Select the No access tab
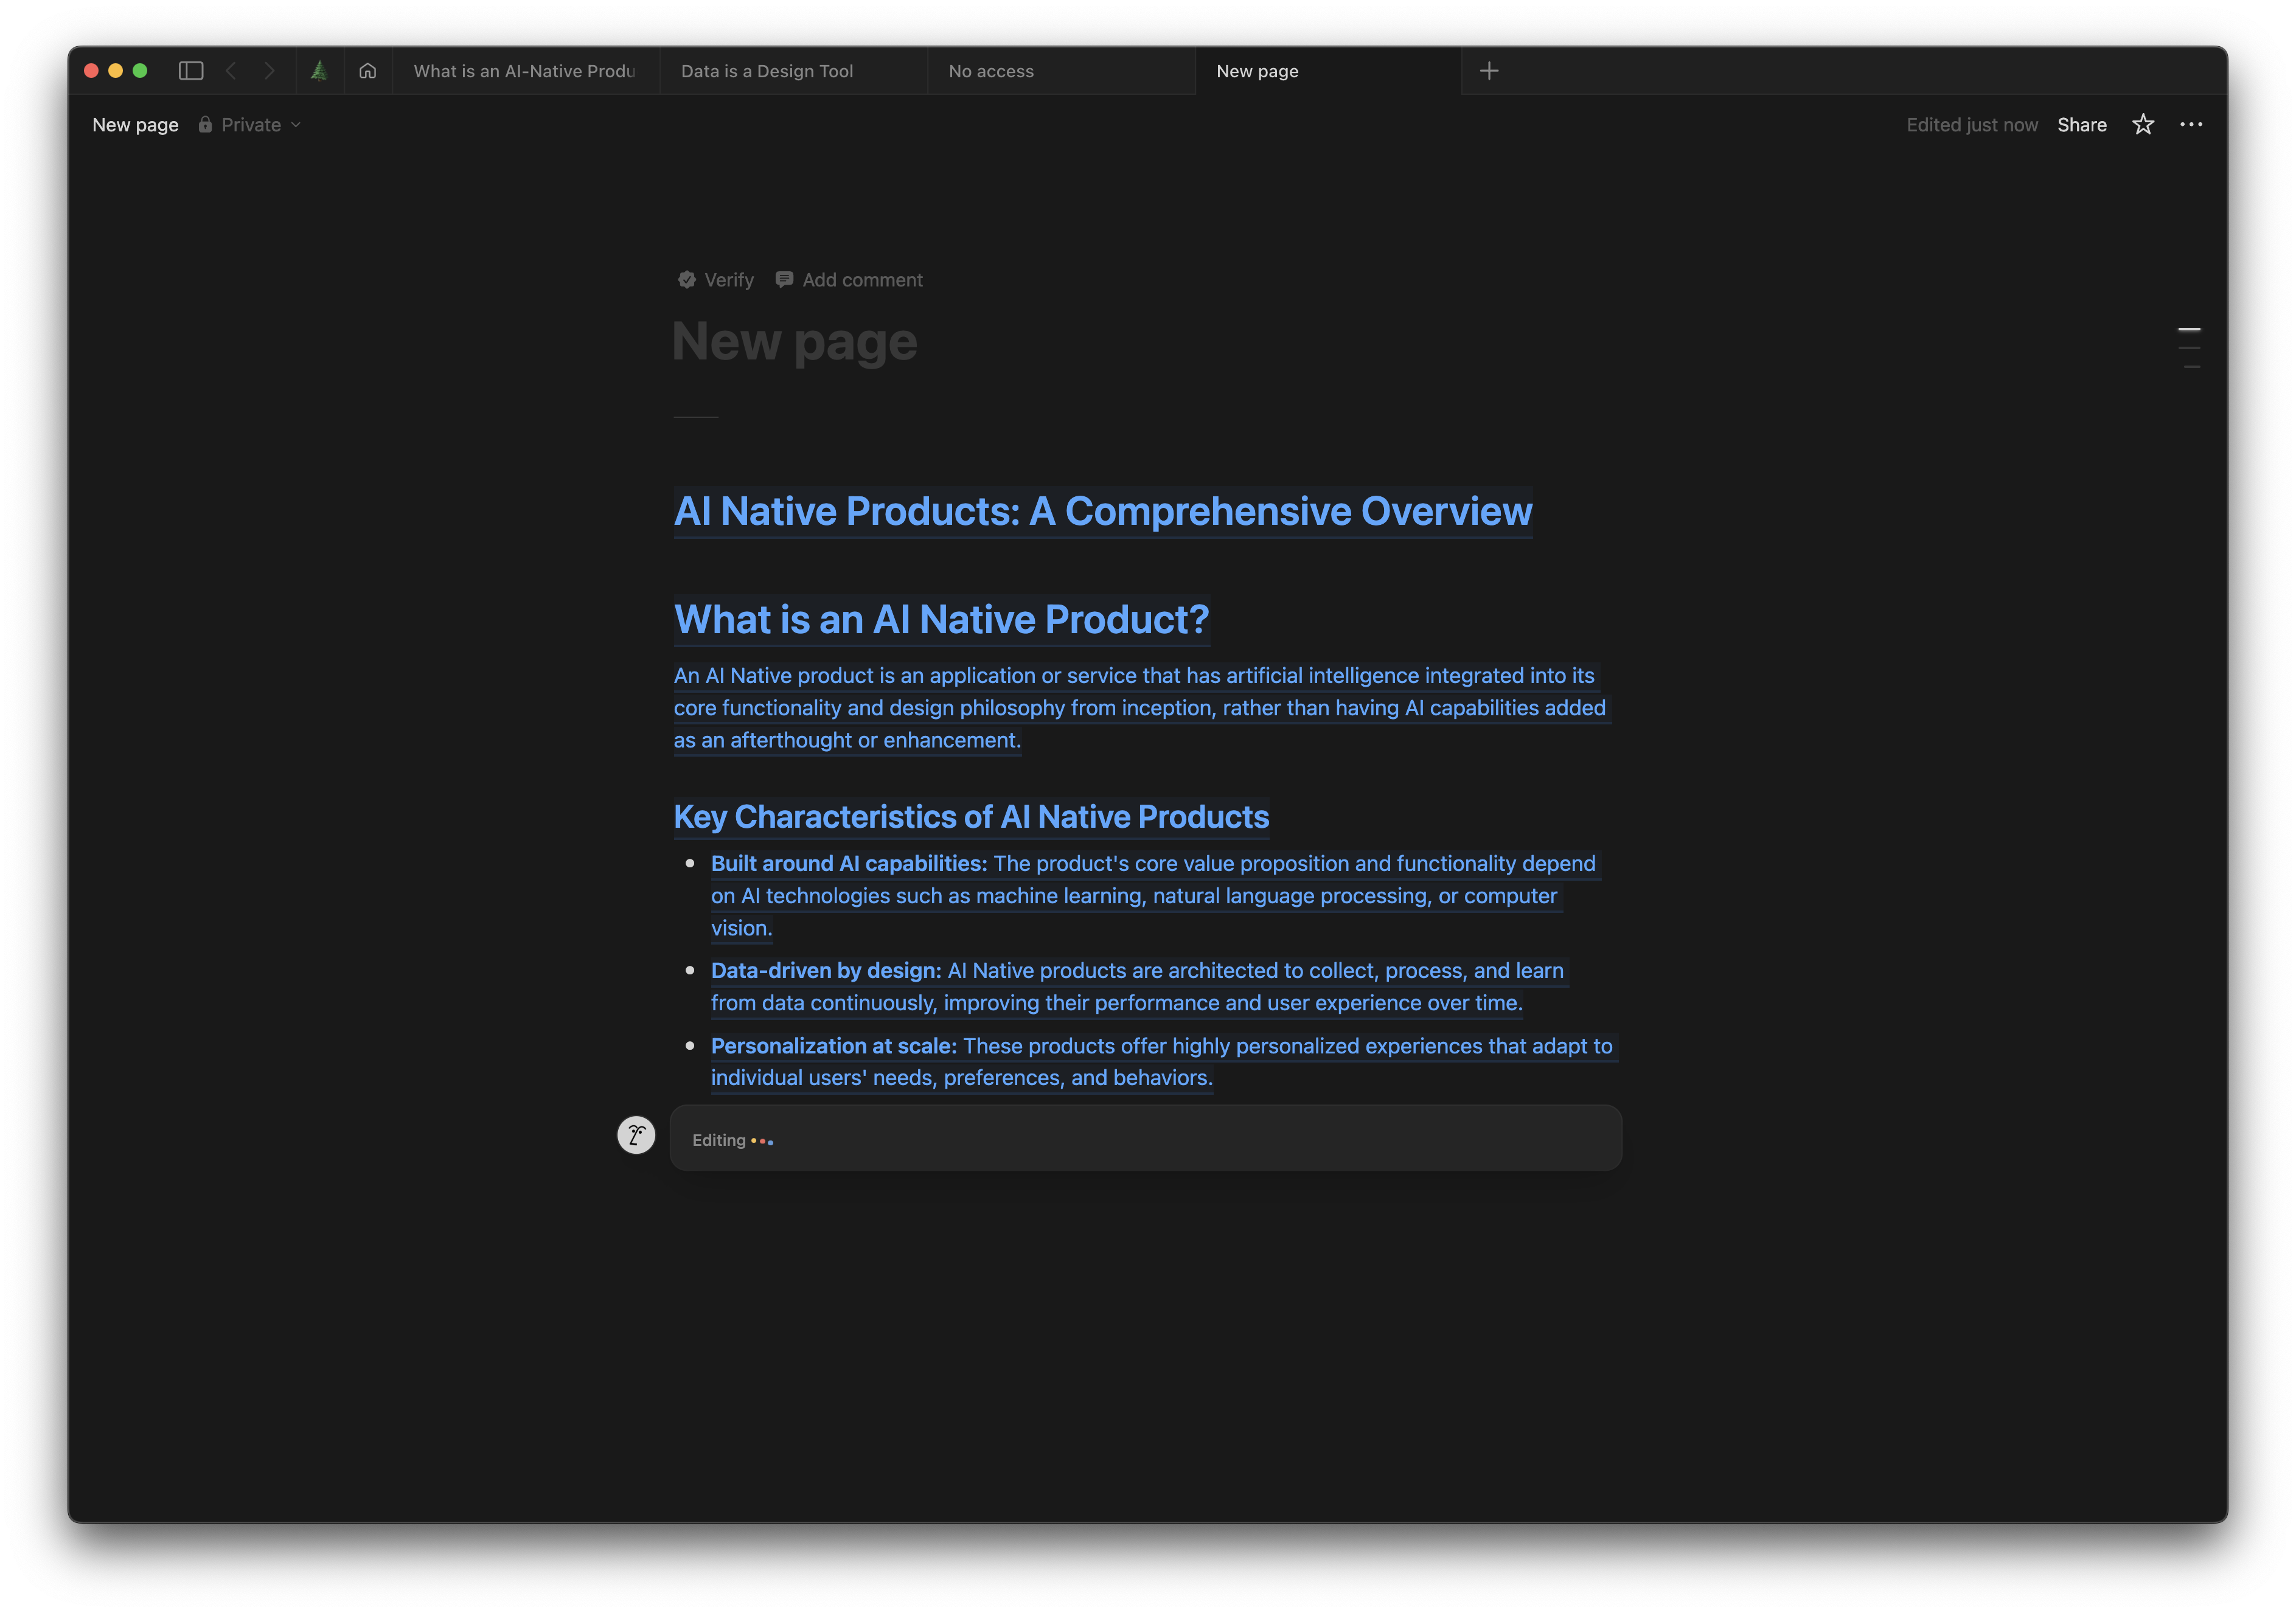 coord(991,71)
